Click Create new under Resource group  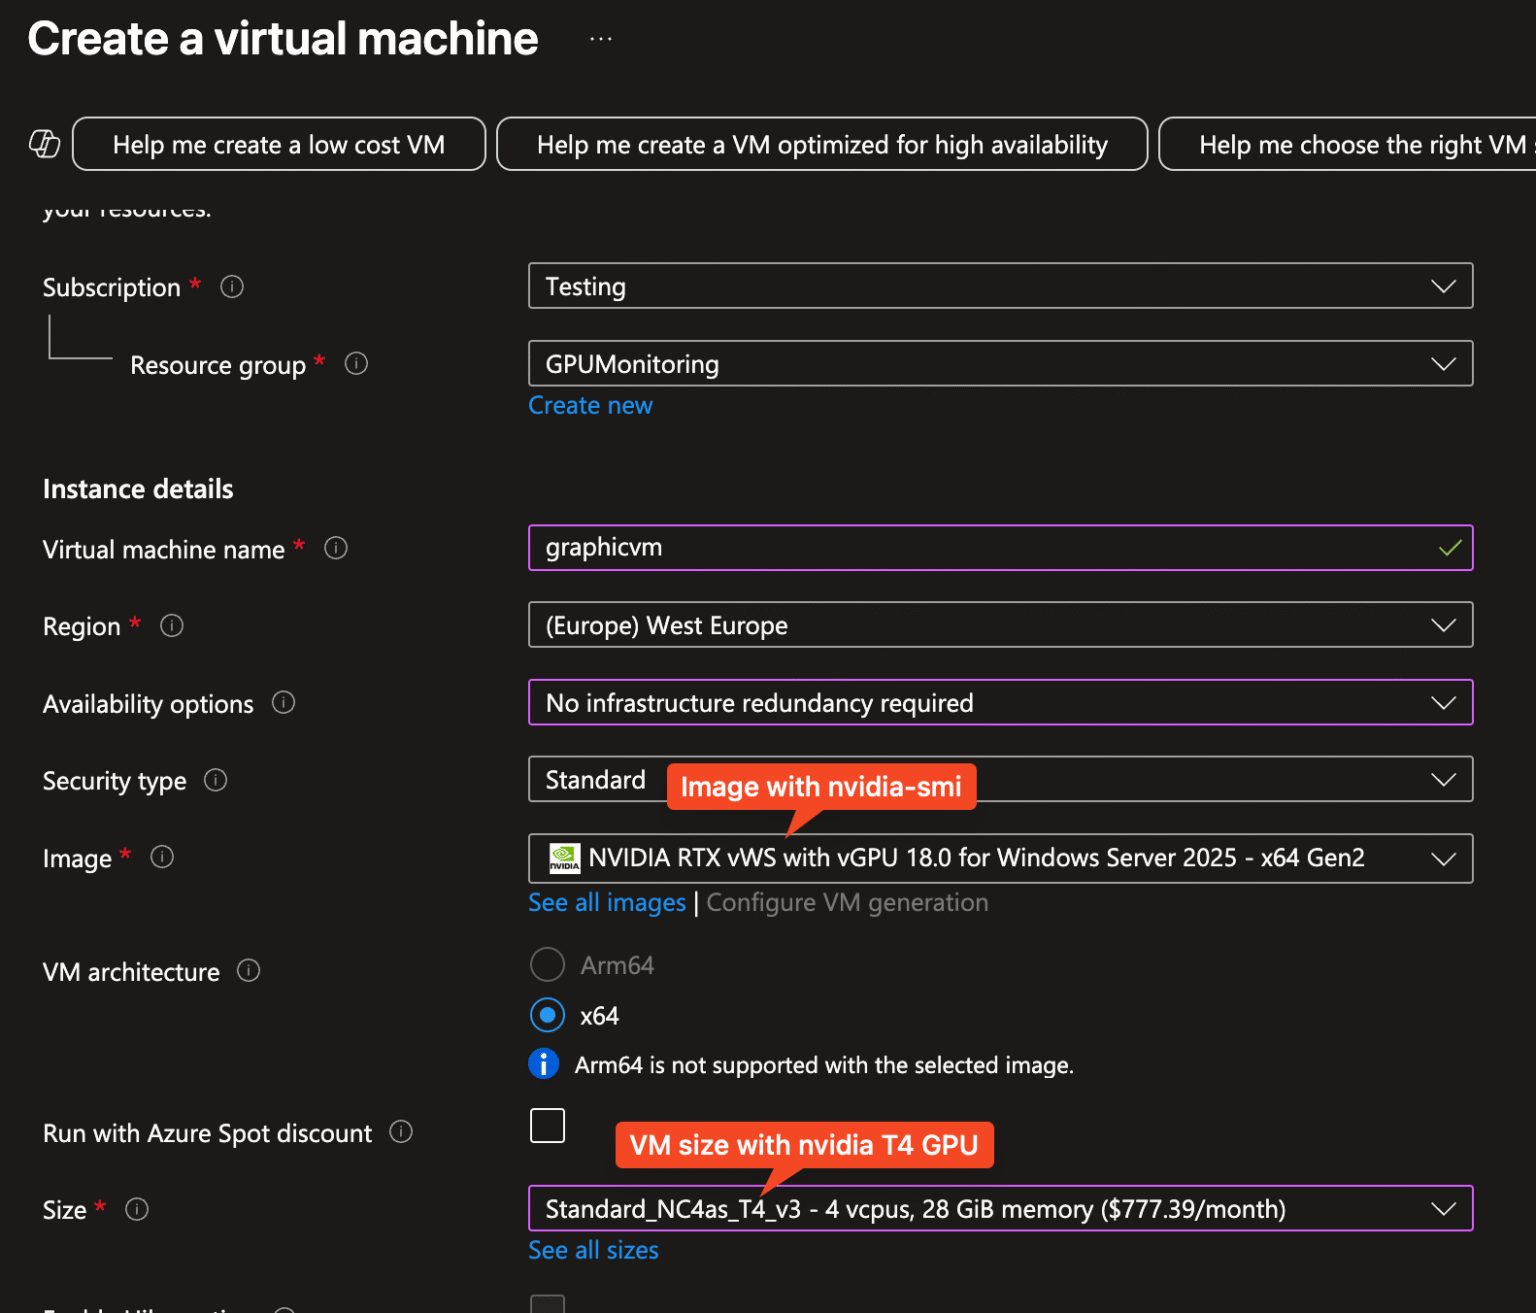tap(590, 404)
